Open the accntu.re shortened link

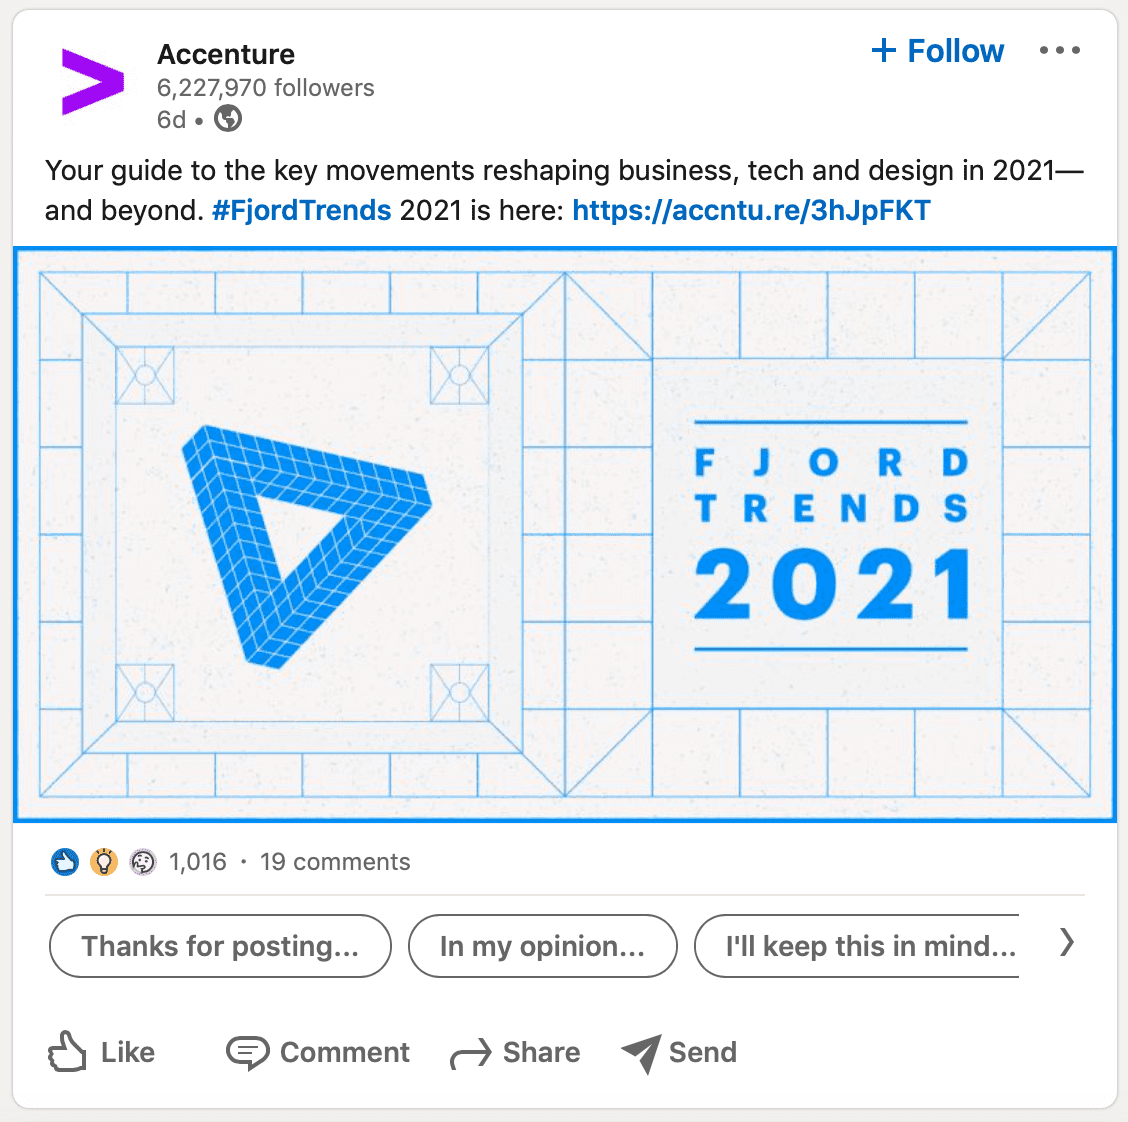751,211
